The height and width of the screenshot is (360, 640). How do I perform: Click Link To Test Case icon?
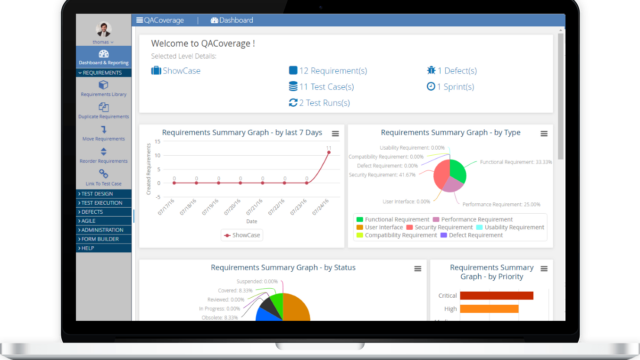click(104, 174)
